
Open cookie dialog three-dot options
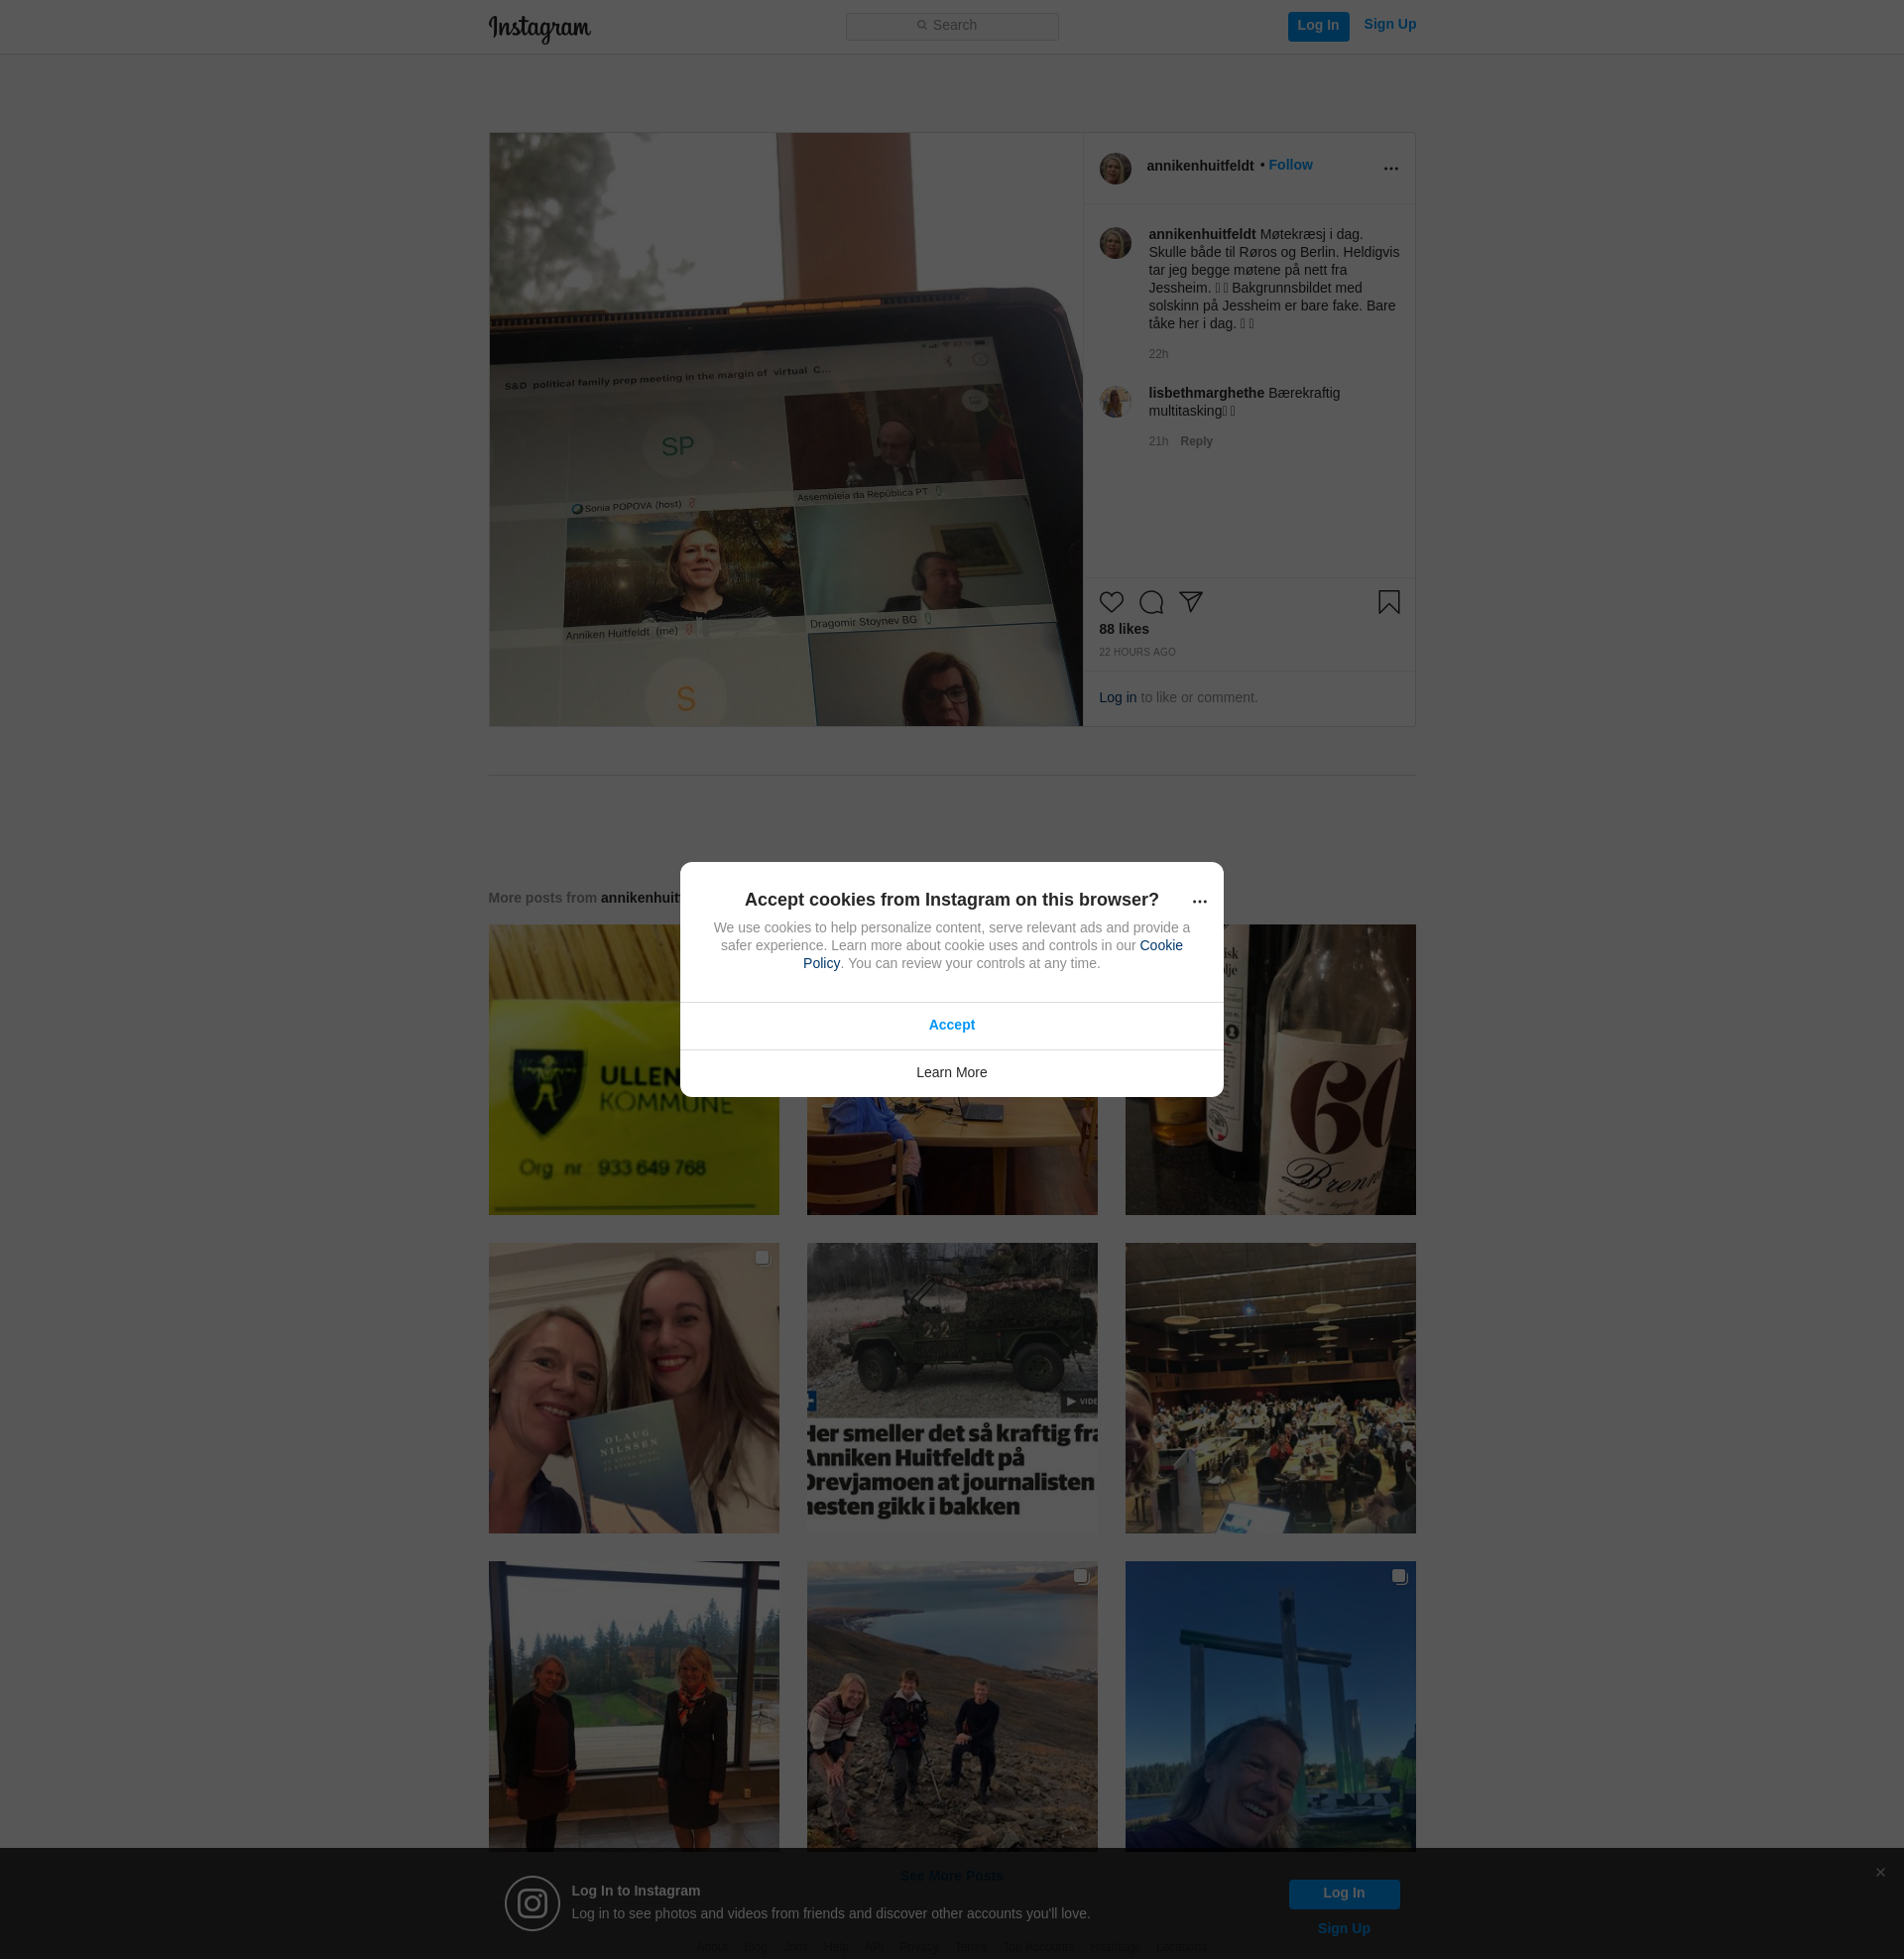coord(1199,901)
